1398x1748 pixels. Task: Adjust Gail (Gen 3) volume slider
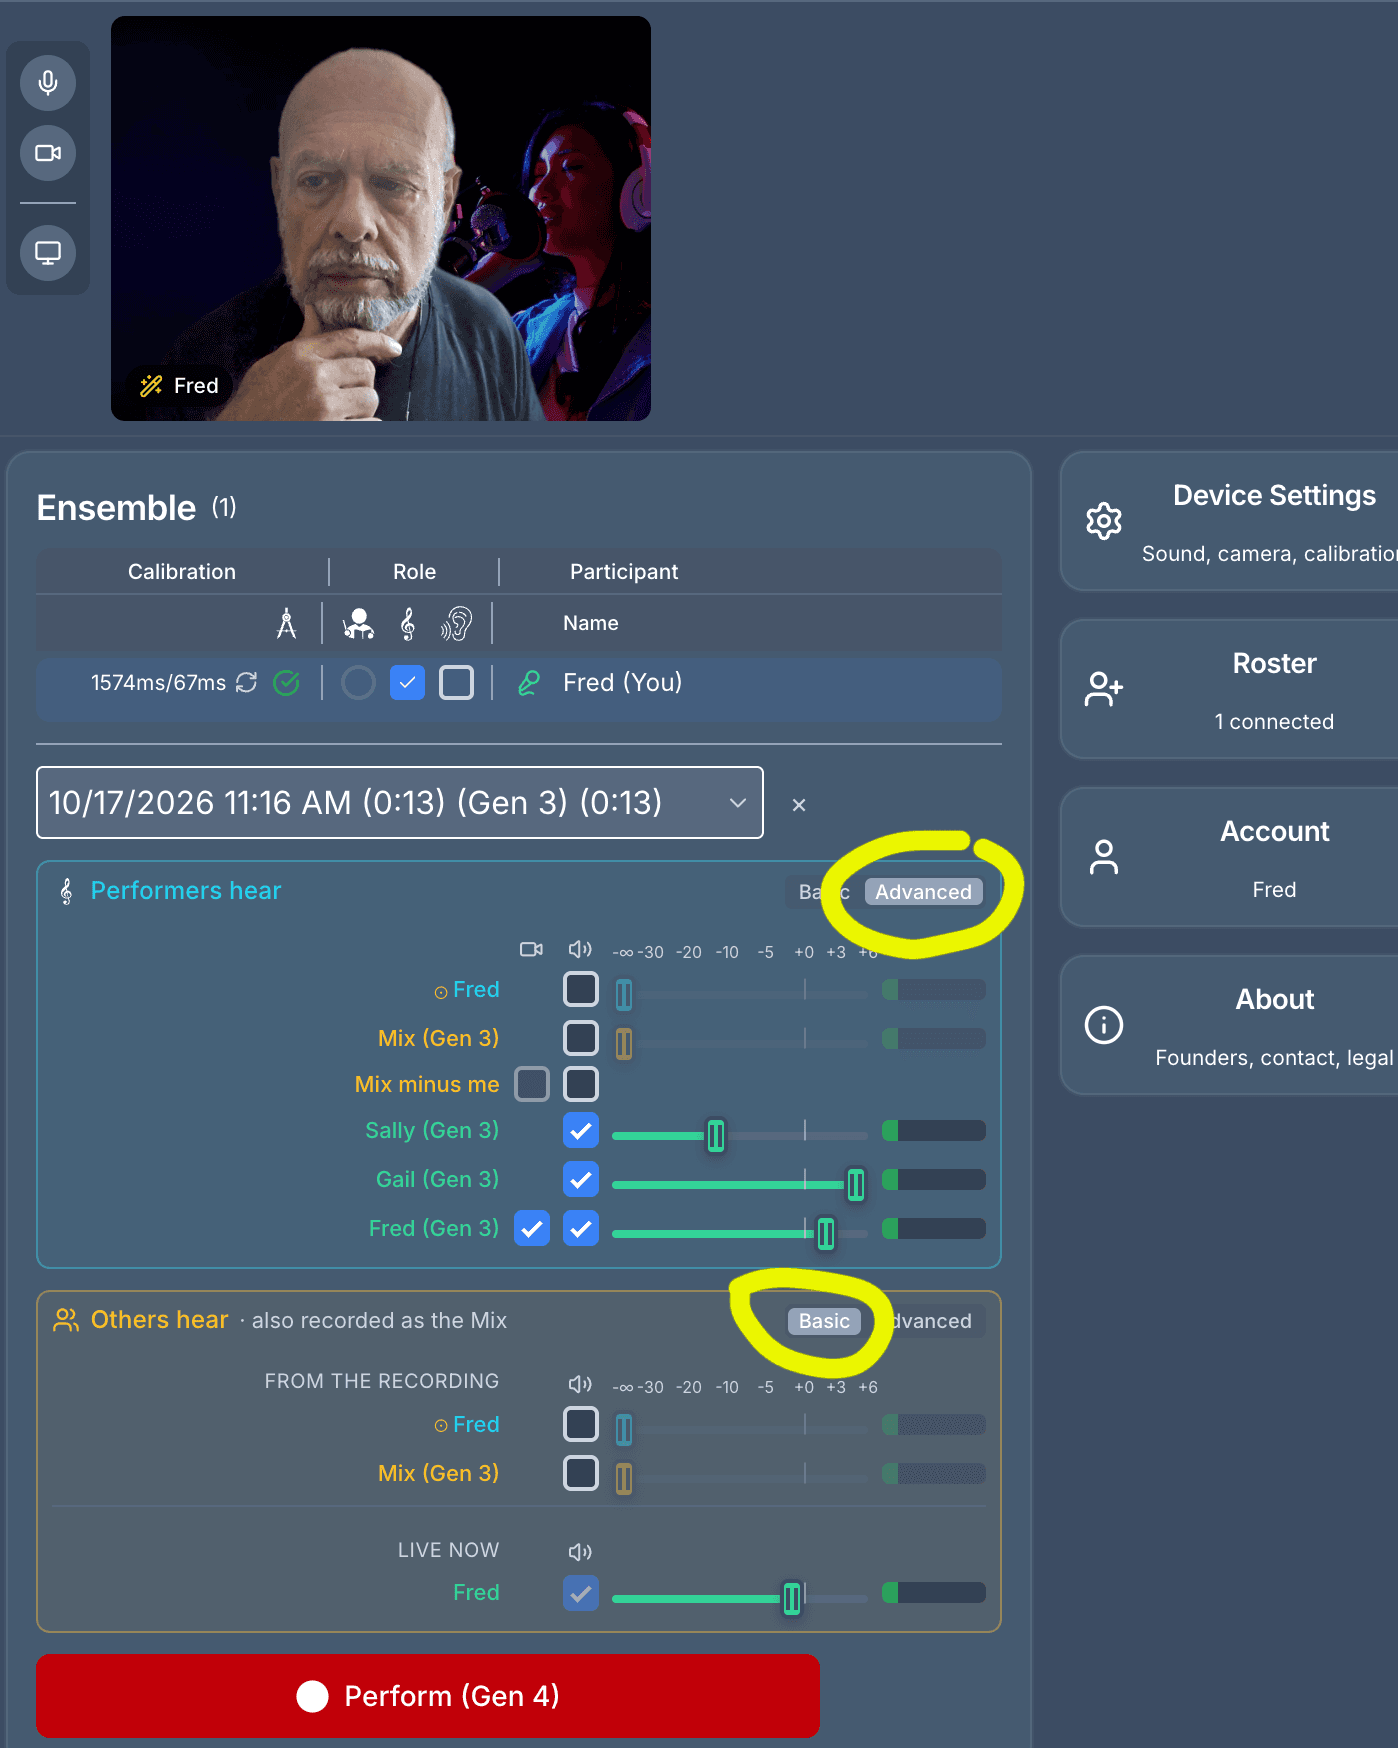856,1184
